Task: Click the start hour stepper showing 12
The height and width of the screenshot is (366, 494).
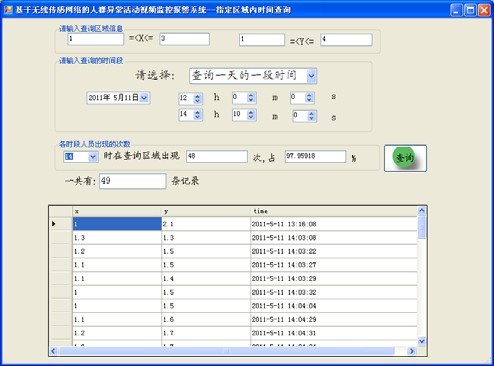Action: point(190,98)
